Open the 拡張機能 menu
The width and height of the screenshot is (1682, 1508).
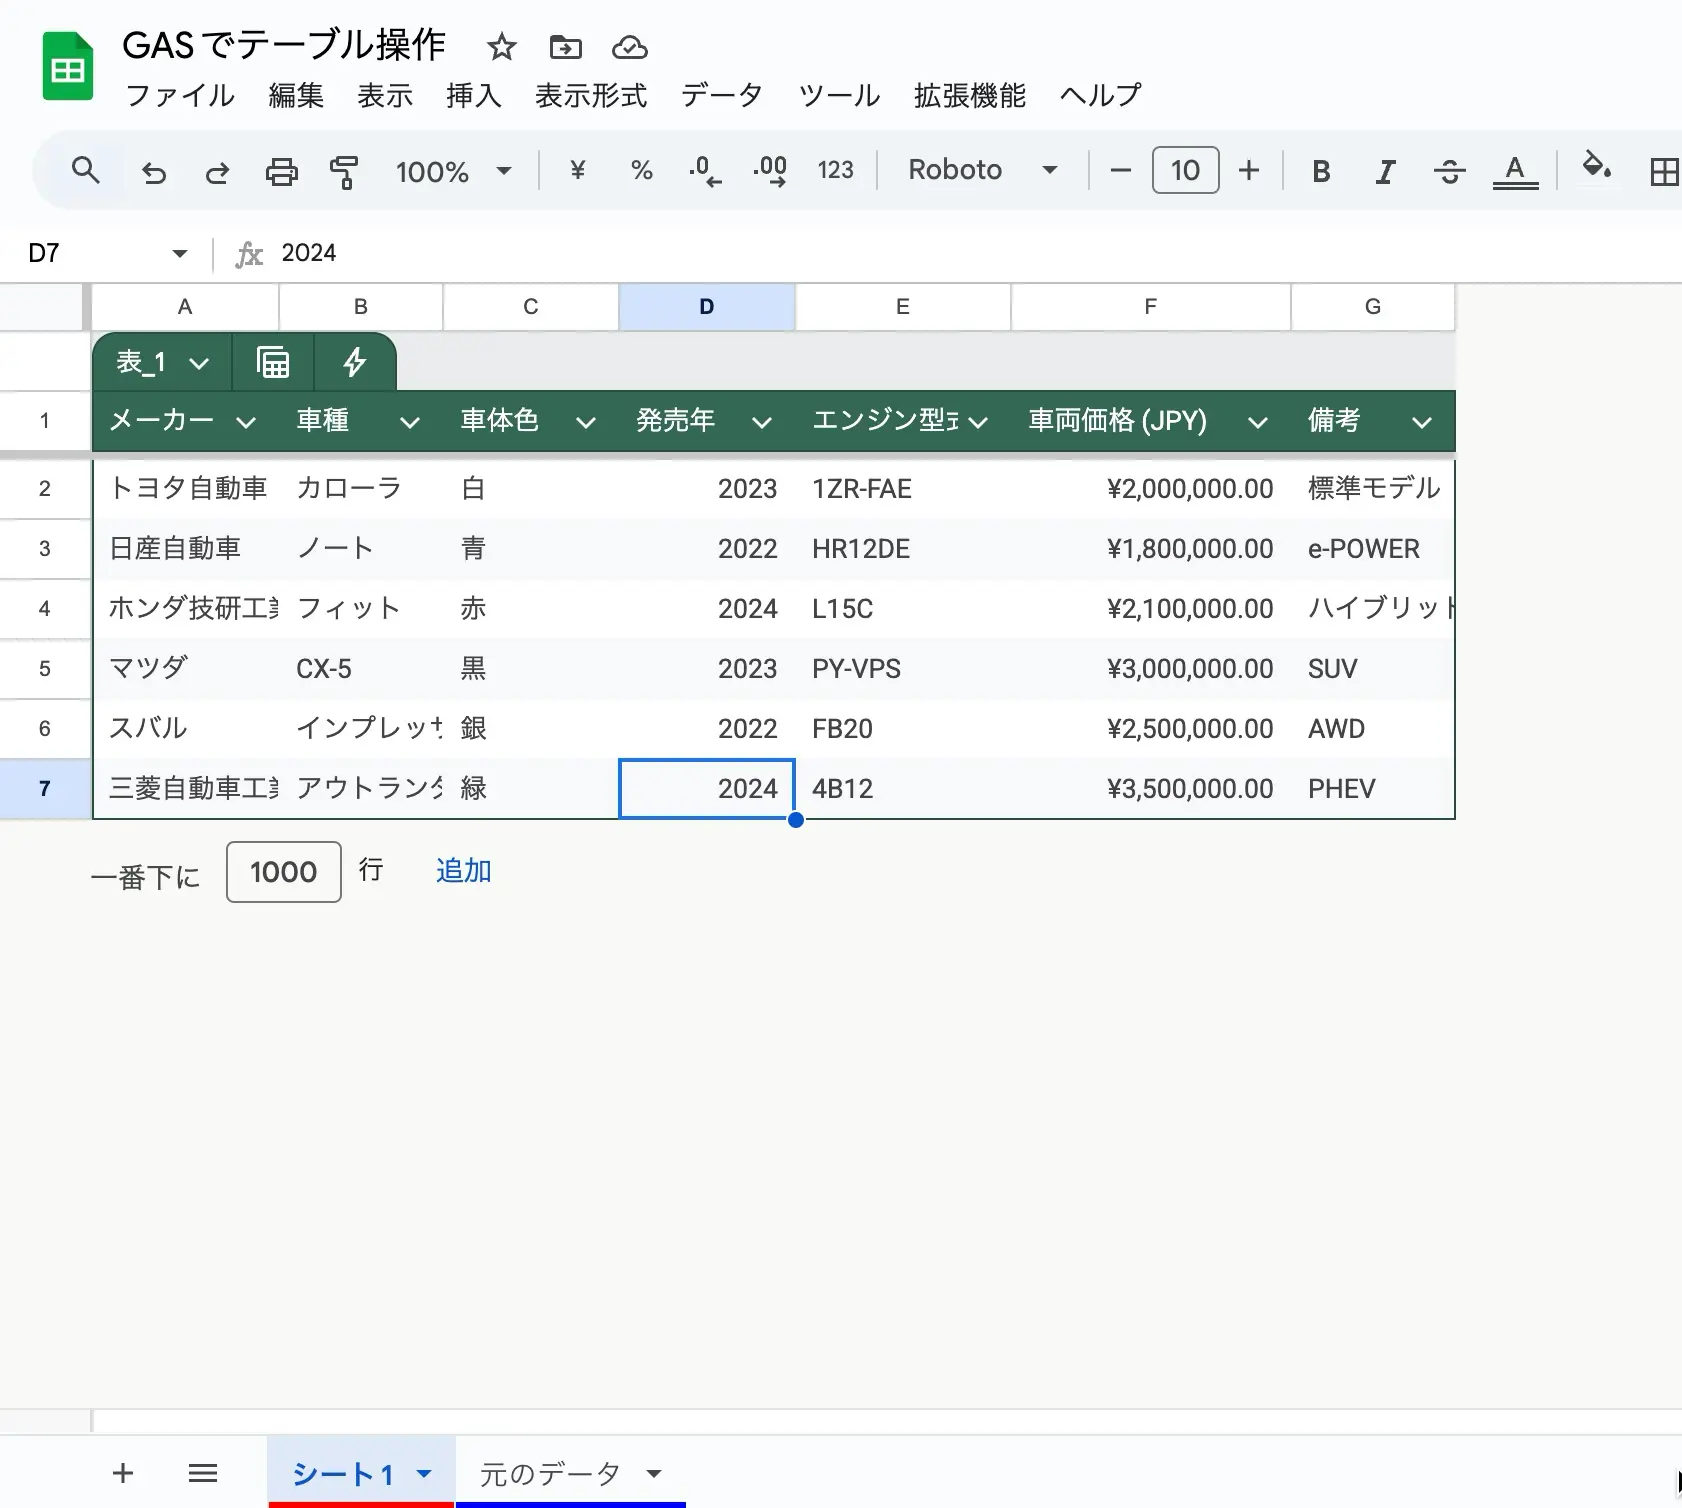coord(969,95)
